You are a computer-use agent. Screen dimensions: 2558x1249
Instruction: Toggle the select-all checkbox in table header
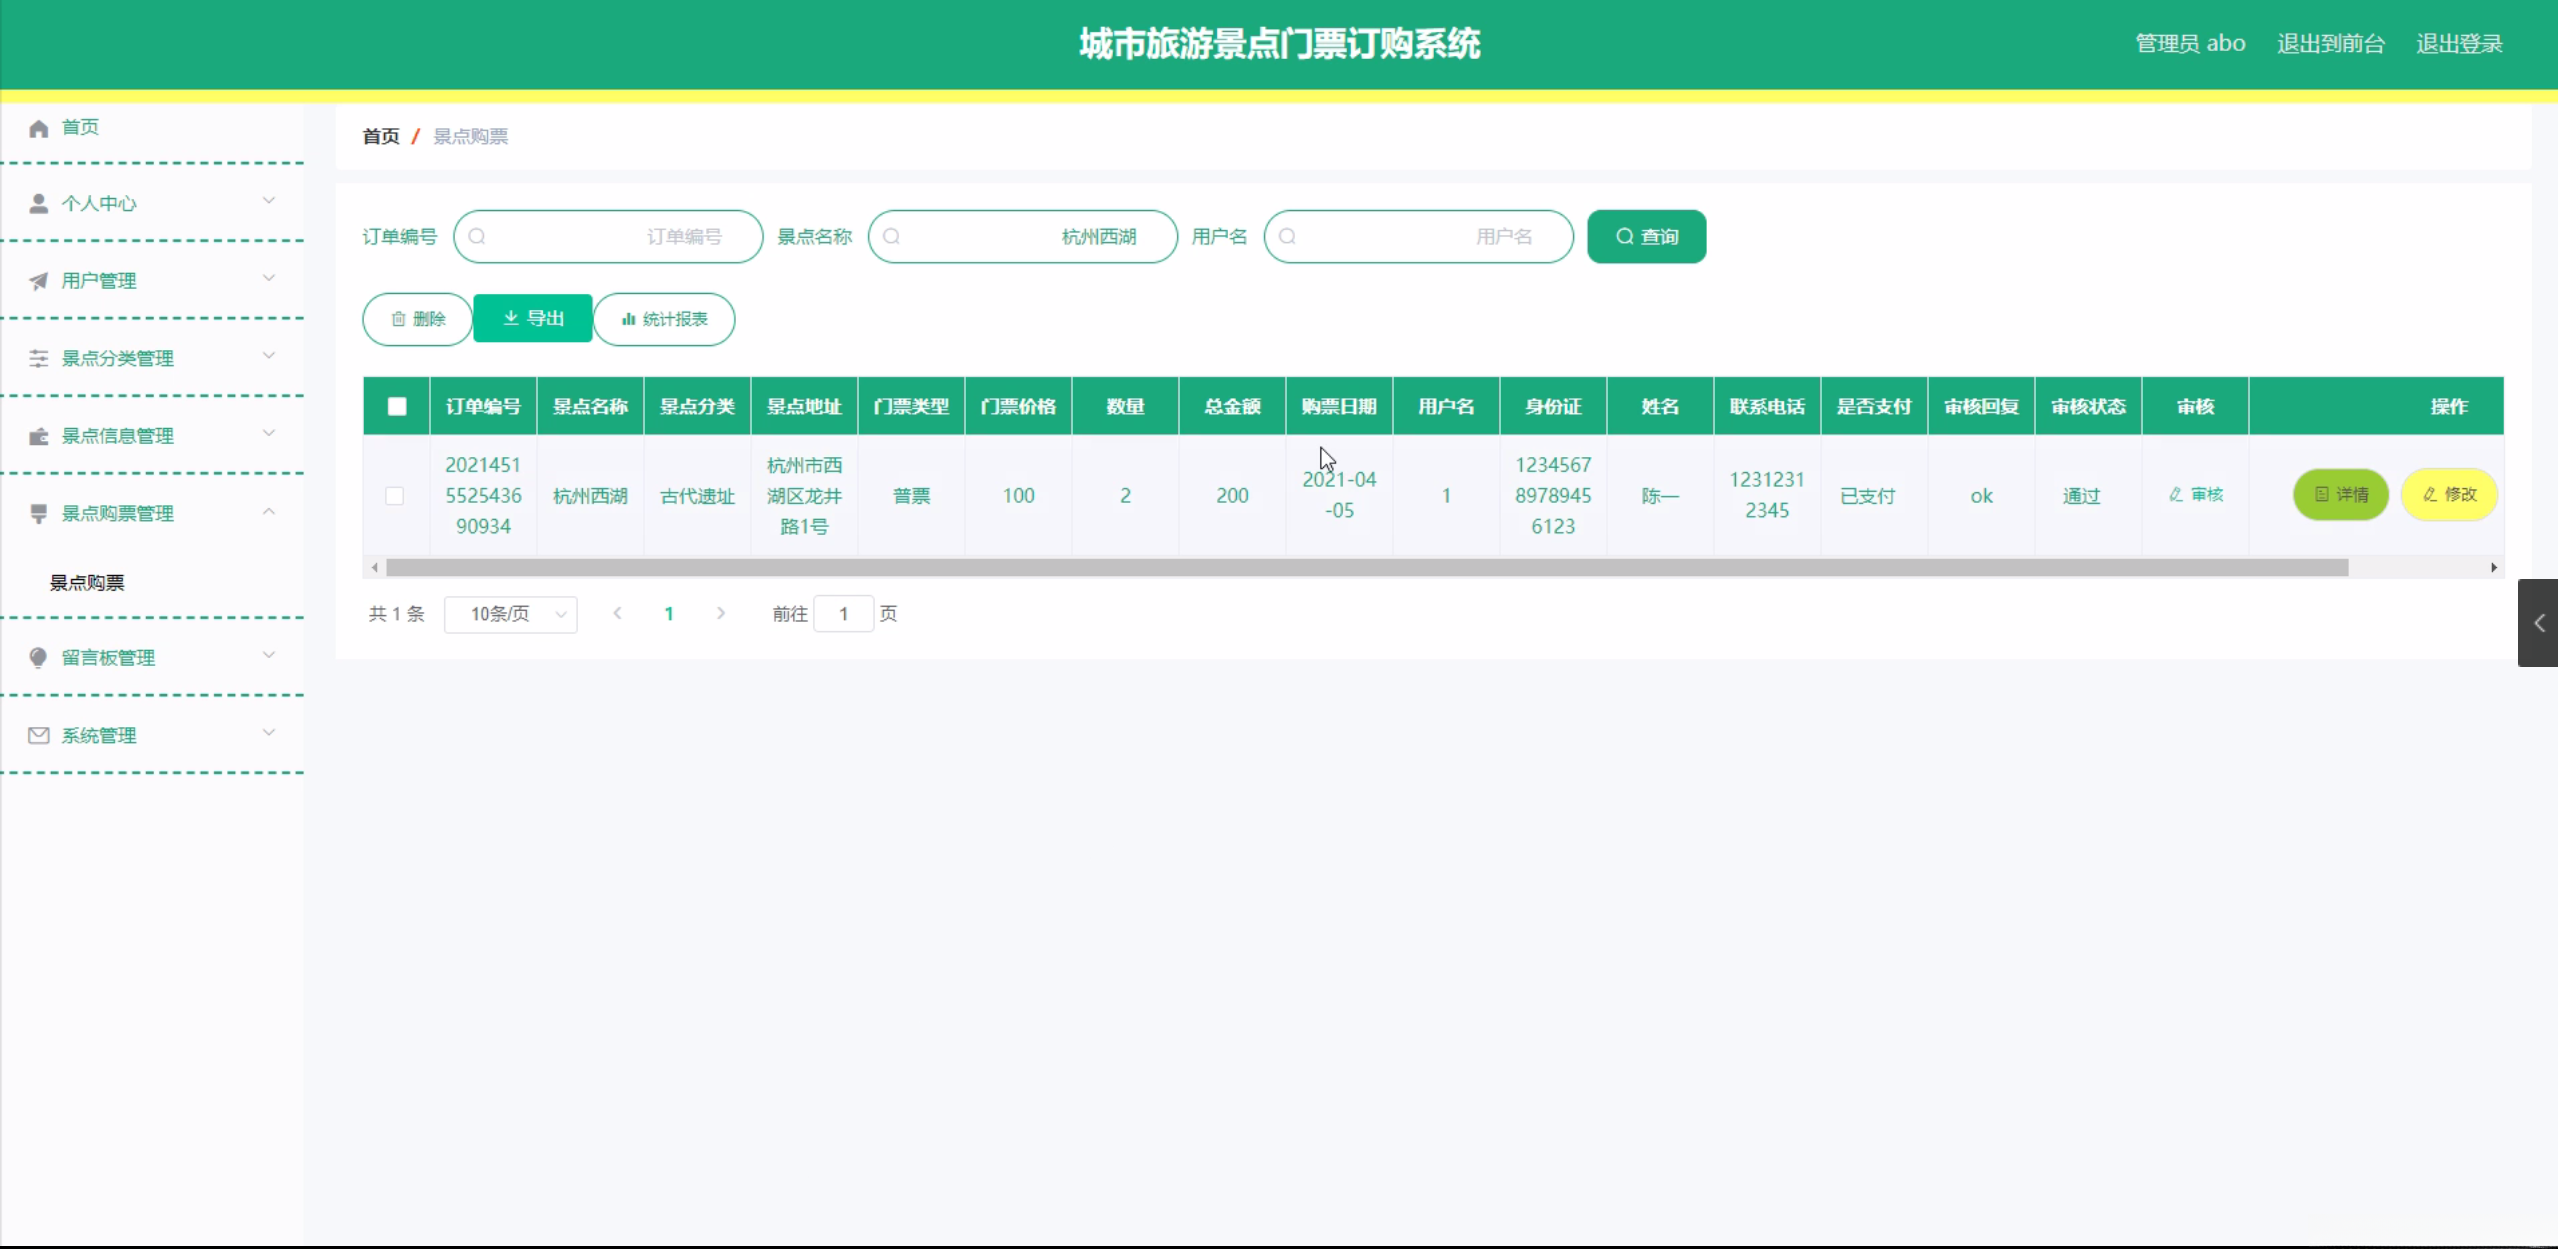397,407
